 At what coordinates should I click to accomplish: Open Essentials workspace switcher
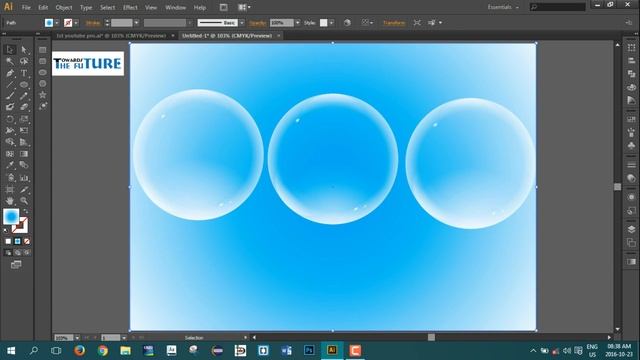pyautogui.click(x=503, y=7)
